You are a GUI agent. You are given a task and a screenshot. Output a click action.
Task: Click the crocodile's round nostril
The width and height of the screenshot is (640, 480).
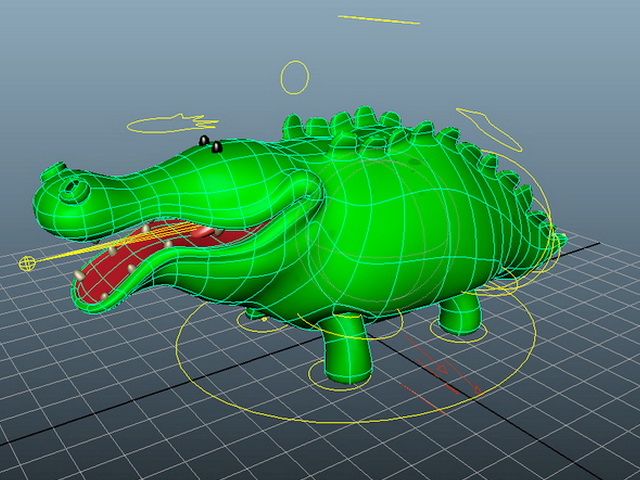coord(75,190)
